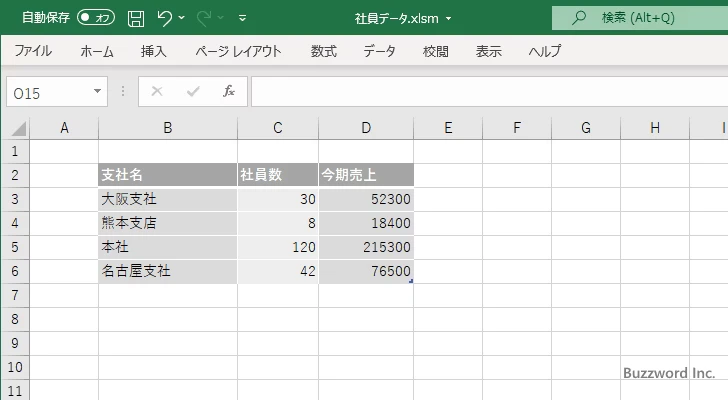Select row 1 header
Viewport: 728px width, 400px height.
[15, 151]
